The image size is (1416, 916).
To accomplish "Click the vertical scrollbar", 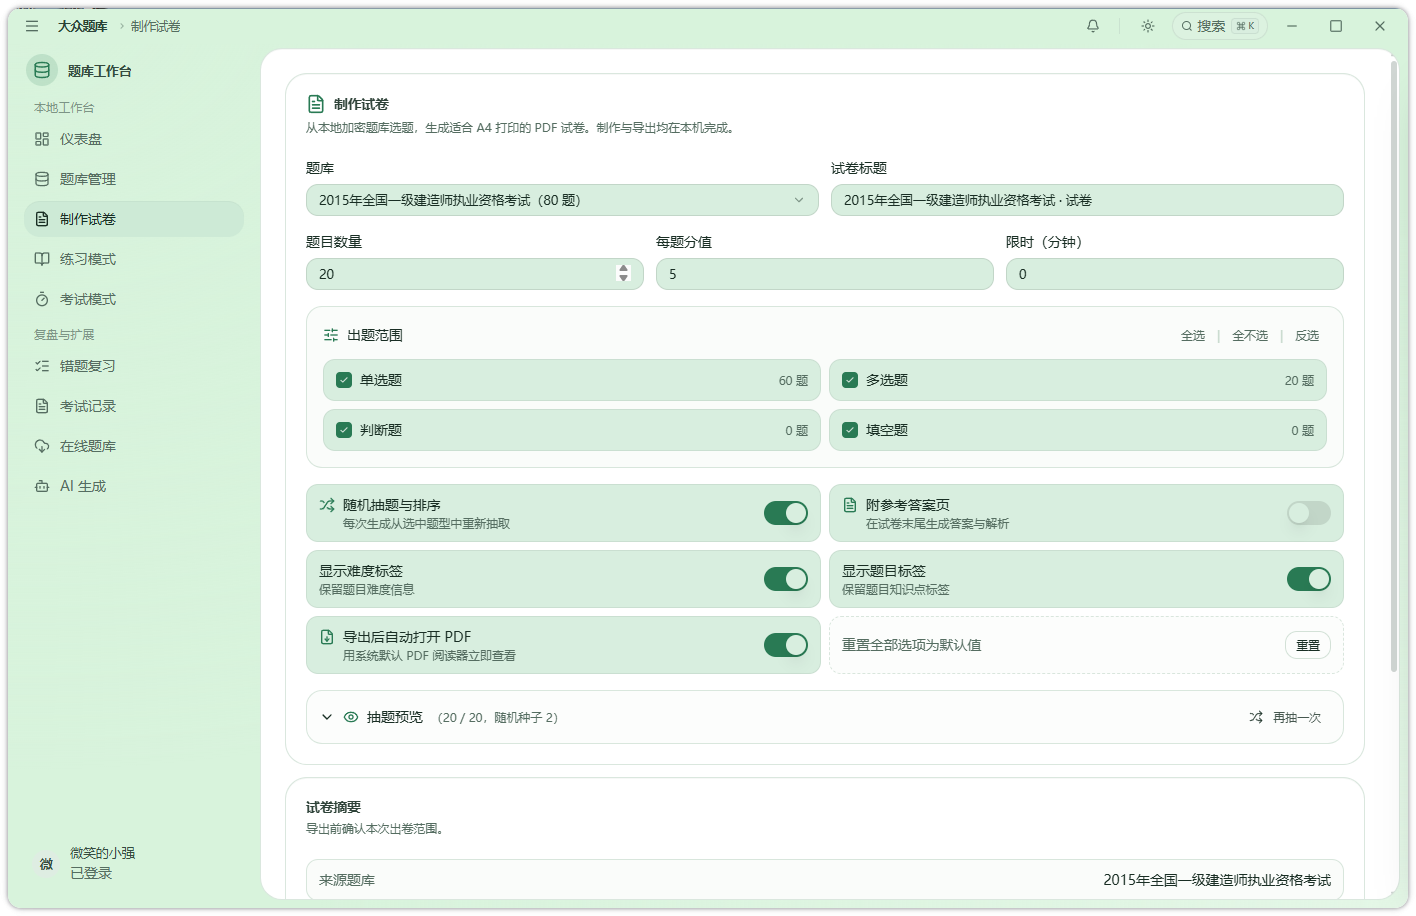I will click(x=1394, y=366).
